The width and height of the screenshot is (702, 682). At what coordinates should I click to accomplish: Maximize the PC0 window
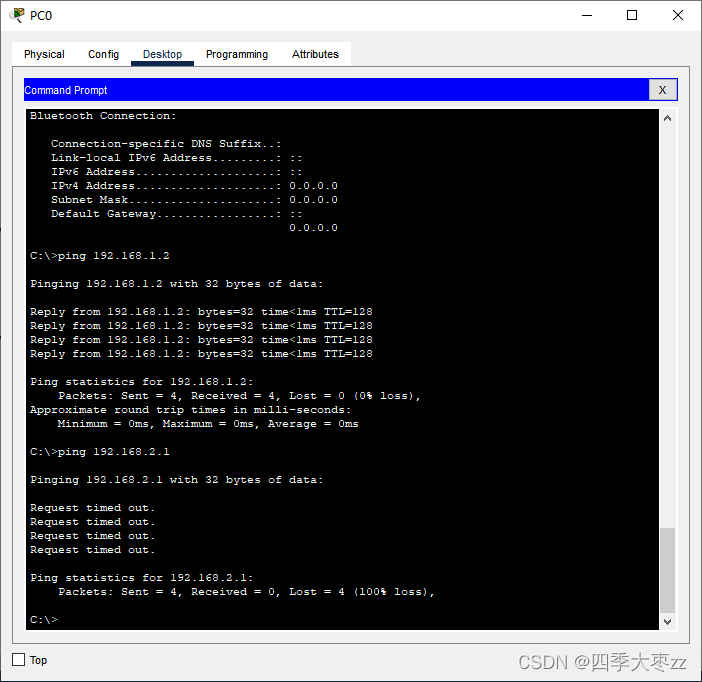(632, 15)
